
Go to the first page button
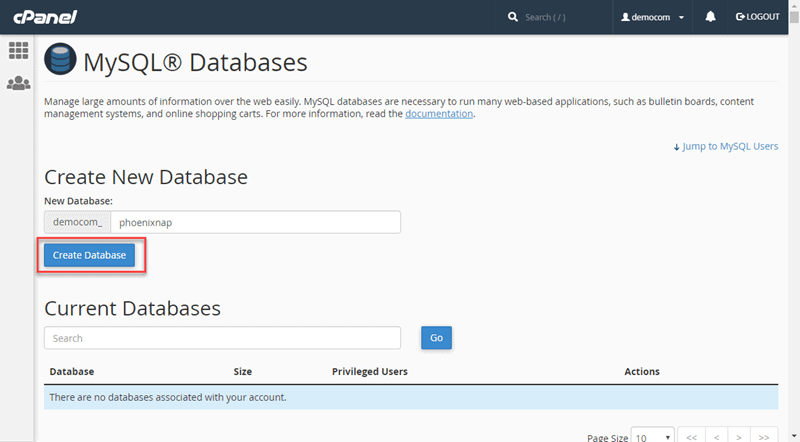click(x=691, y=437)
